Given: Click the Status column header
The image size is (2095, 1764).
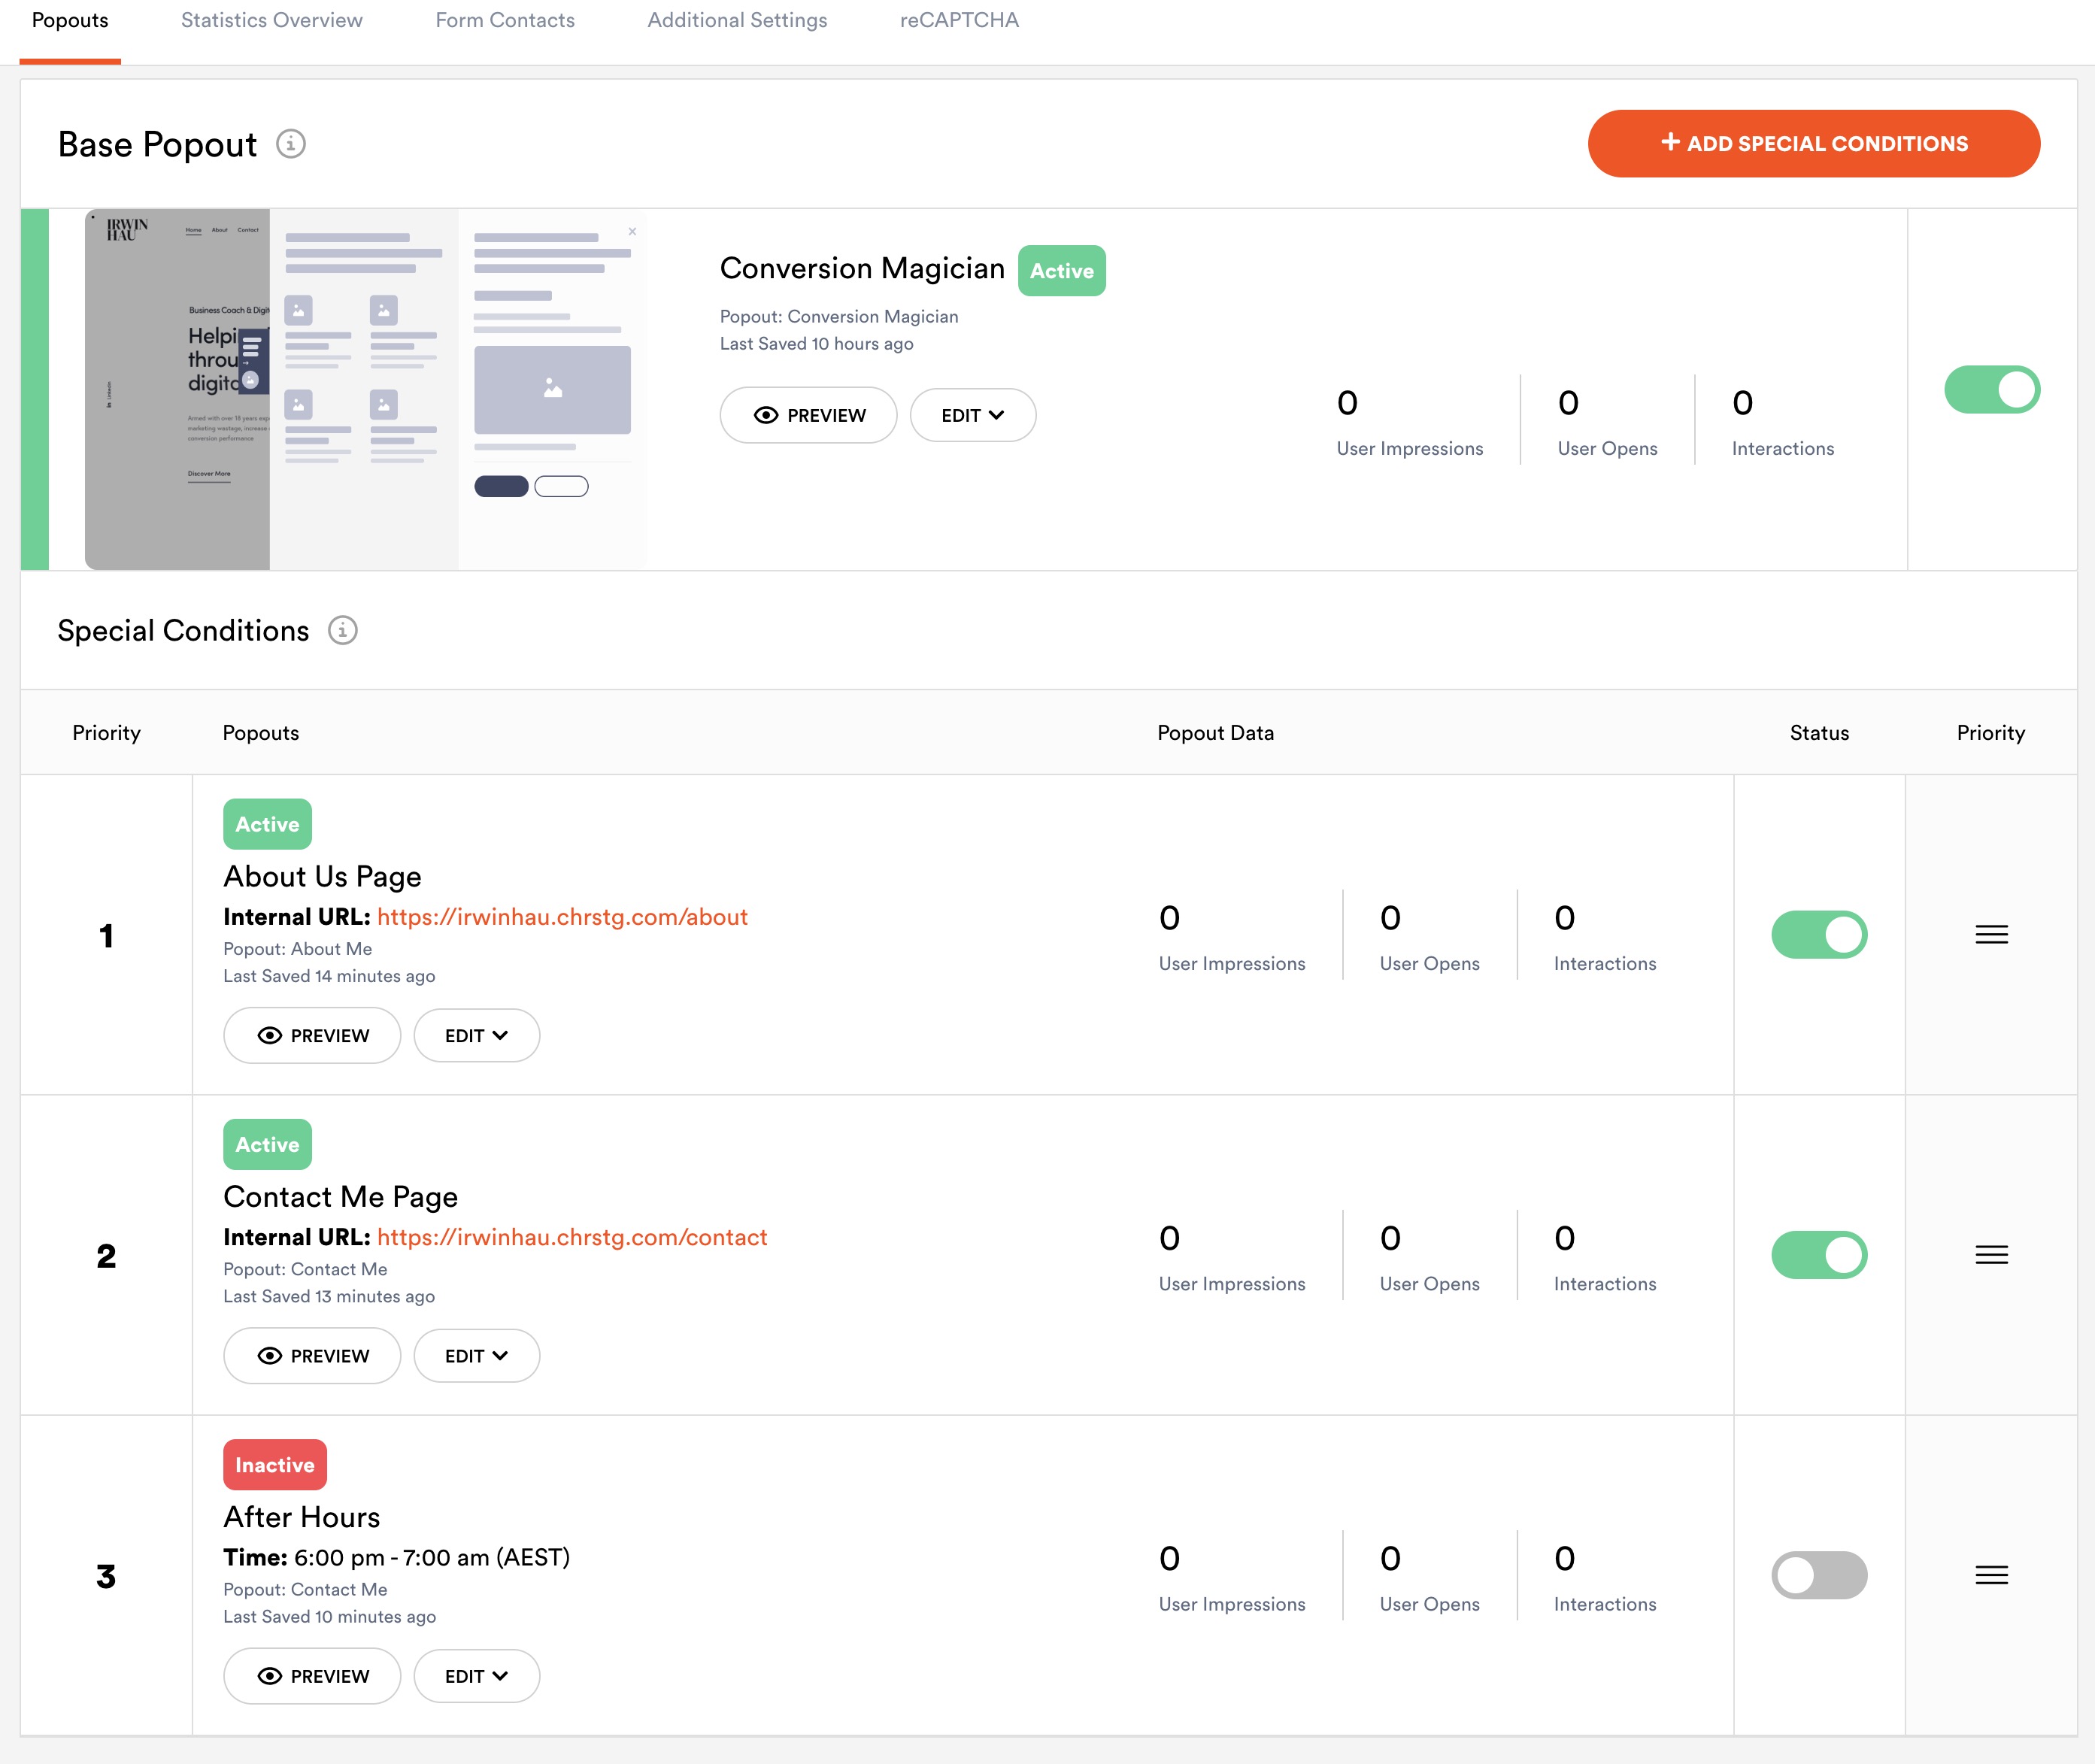Looking at the screenshot, I should click(x=1819, y=733).
